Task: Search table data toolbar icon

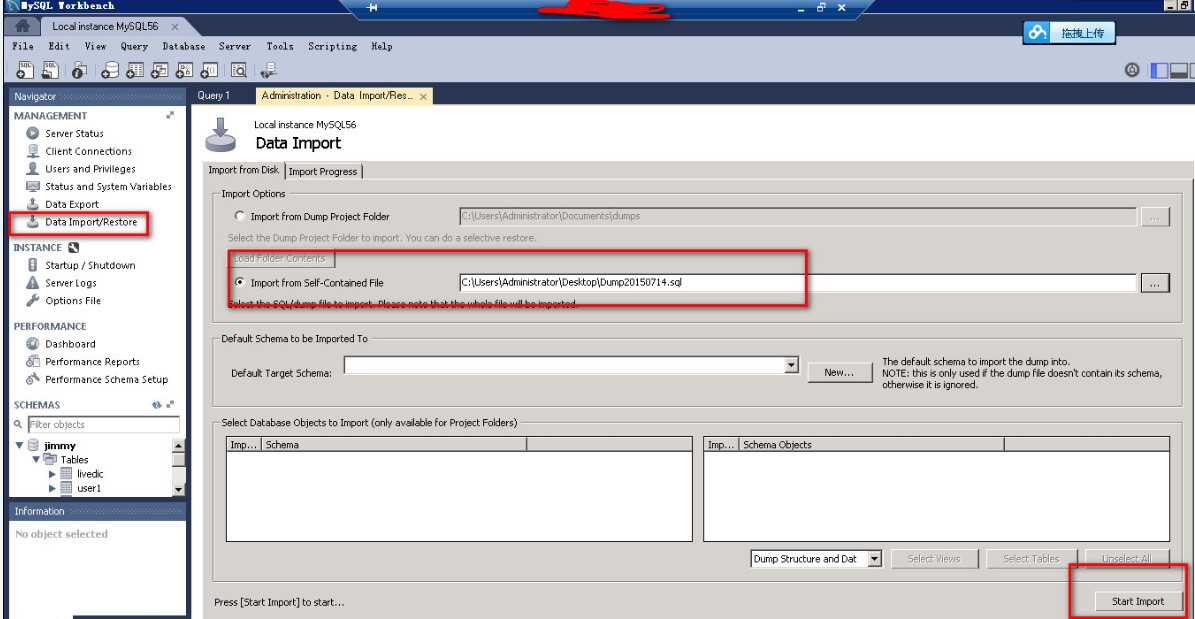Action: [239, 70]
